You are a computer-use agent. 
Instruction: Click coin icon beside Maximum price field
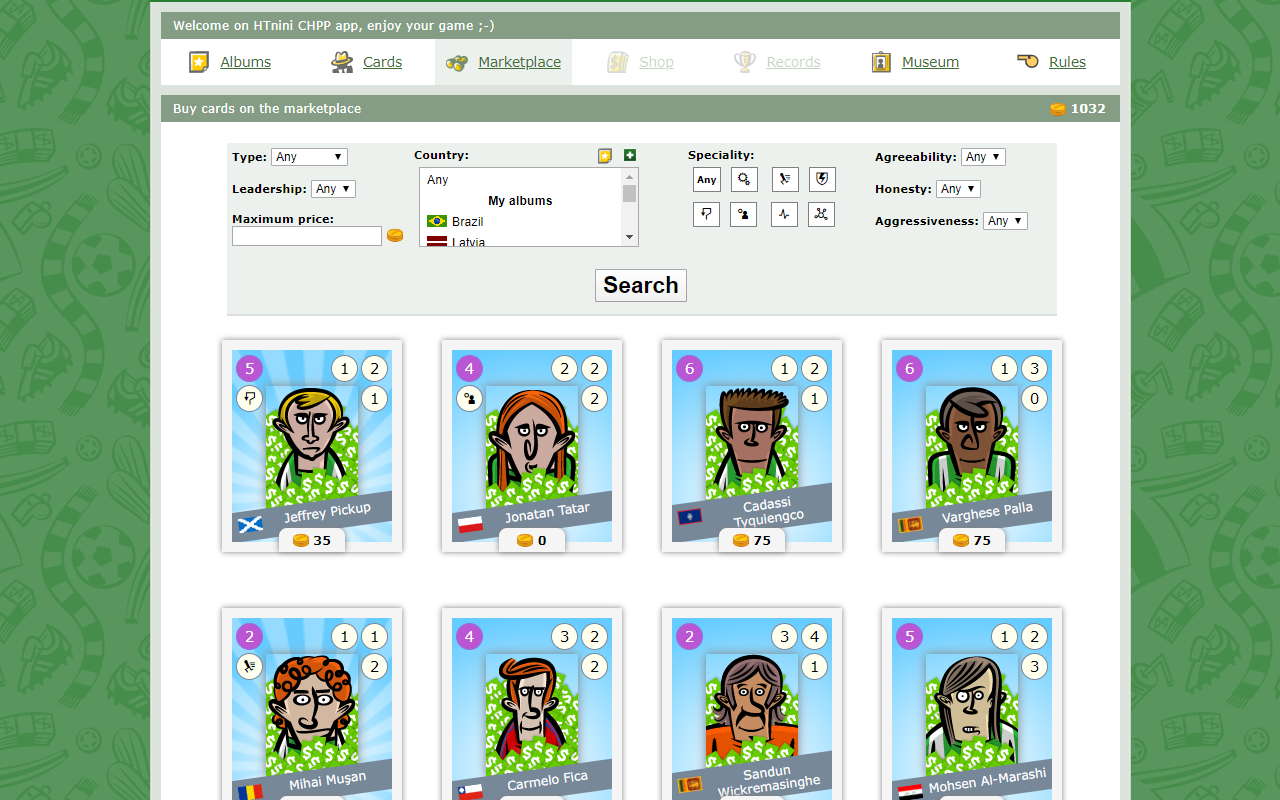point(395,236)
